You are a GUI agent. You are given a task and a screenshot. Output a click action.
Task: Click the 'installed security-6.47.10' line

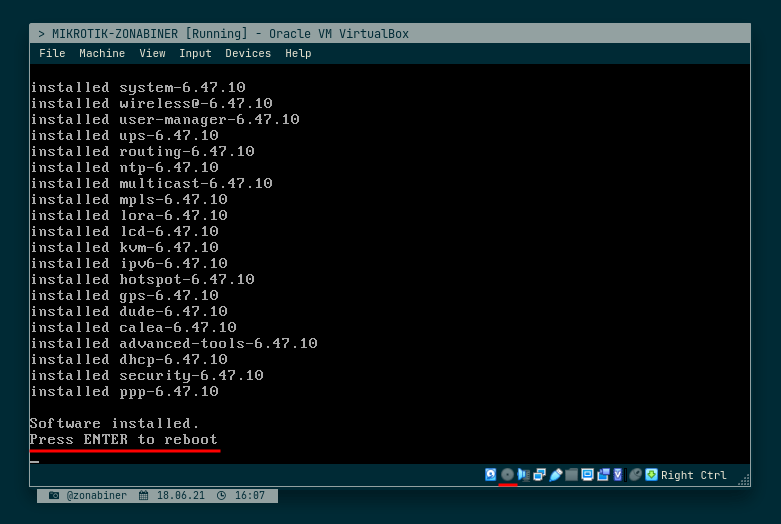point(147,375)
